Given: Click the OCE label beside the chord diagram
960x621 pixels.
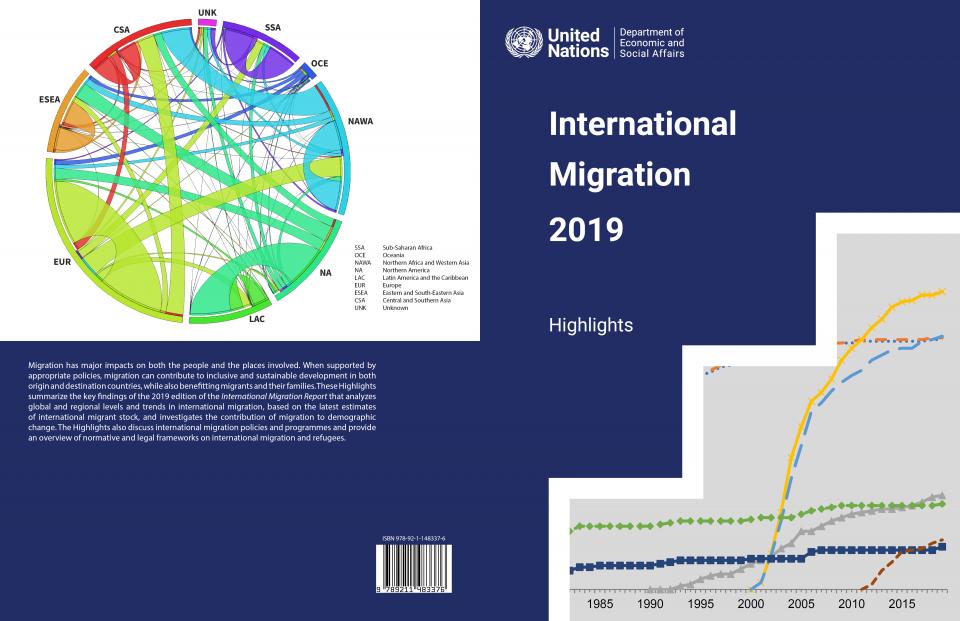Looking at the screenshot, I should tap(319, 64).
